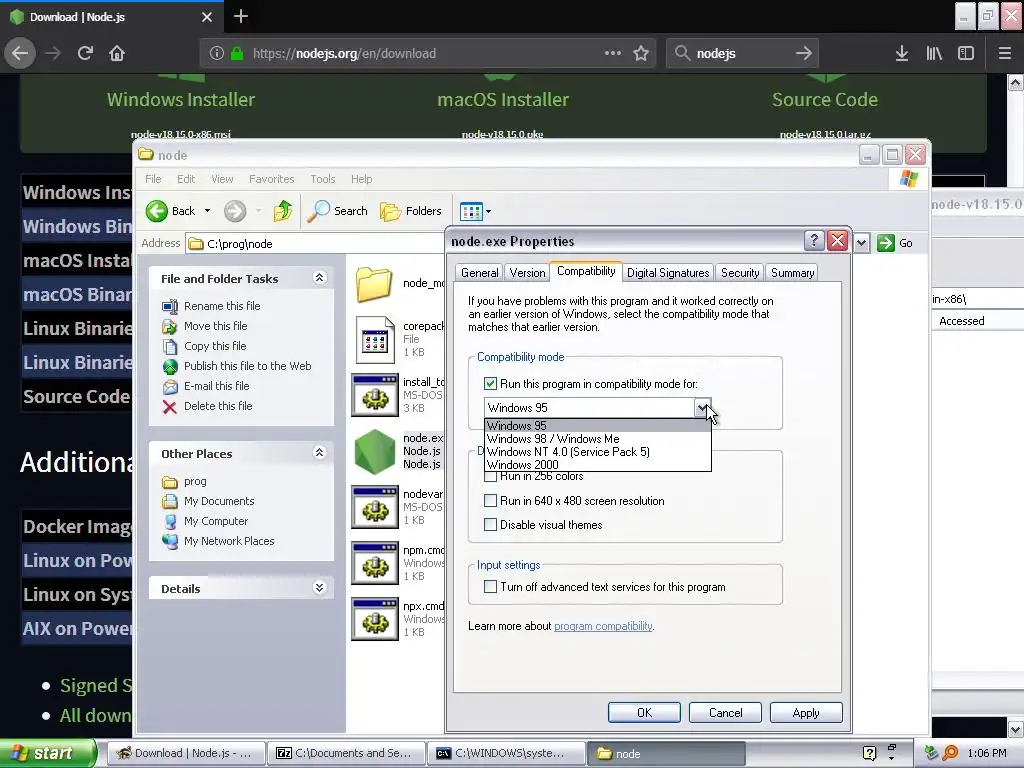
Task: Choose Windows 2000 from compatibility list
Action: 598,465
